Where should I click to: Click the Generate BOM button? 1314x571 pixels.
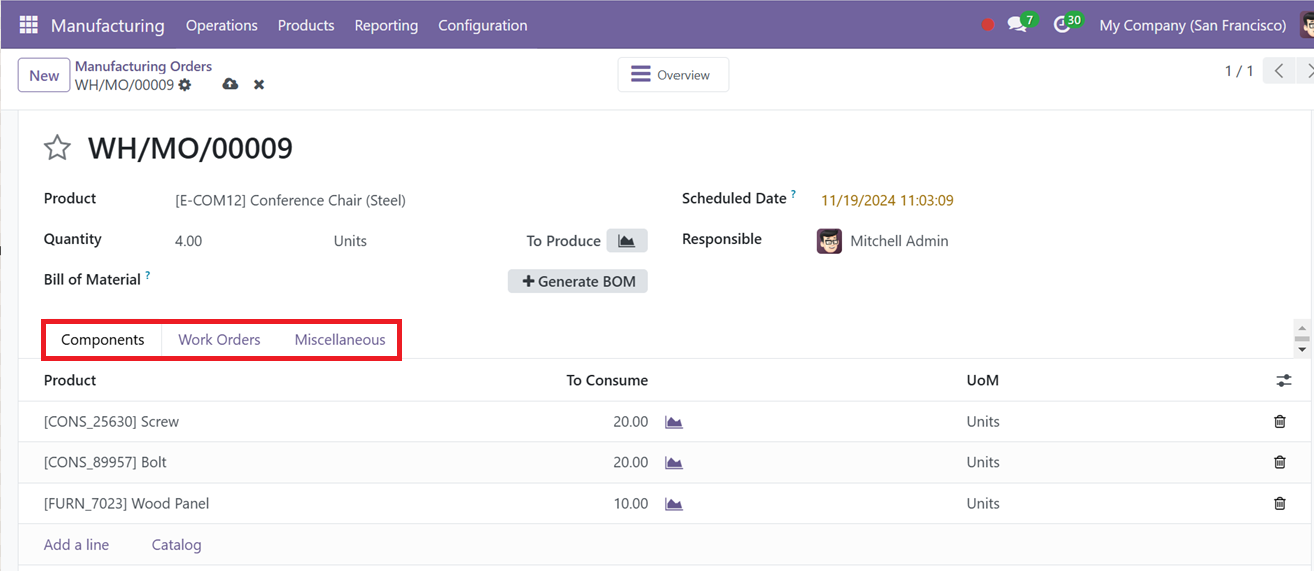[x=578, y=281]
